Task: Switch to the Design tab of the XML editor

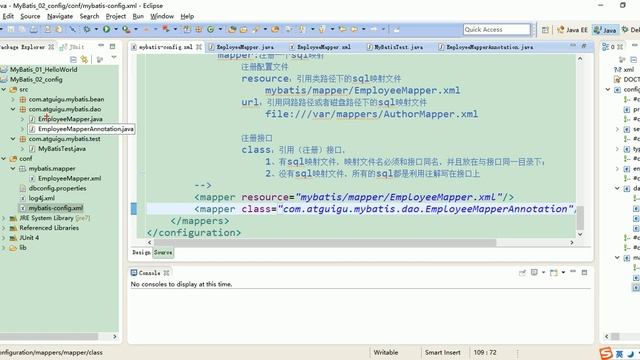Action: pos(141,253)
